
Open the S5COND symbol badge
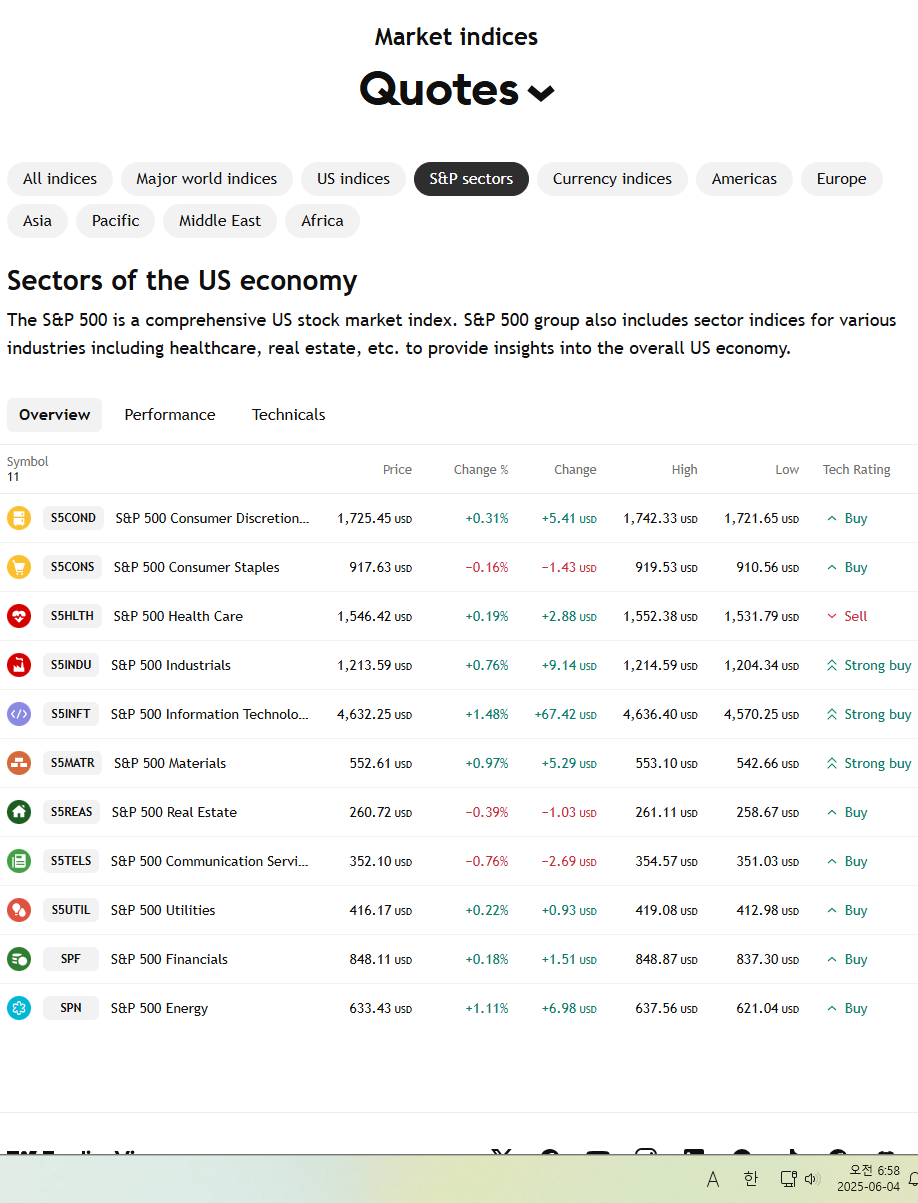pyautogui.click(x=73, y=518)
